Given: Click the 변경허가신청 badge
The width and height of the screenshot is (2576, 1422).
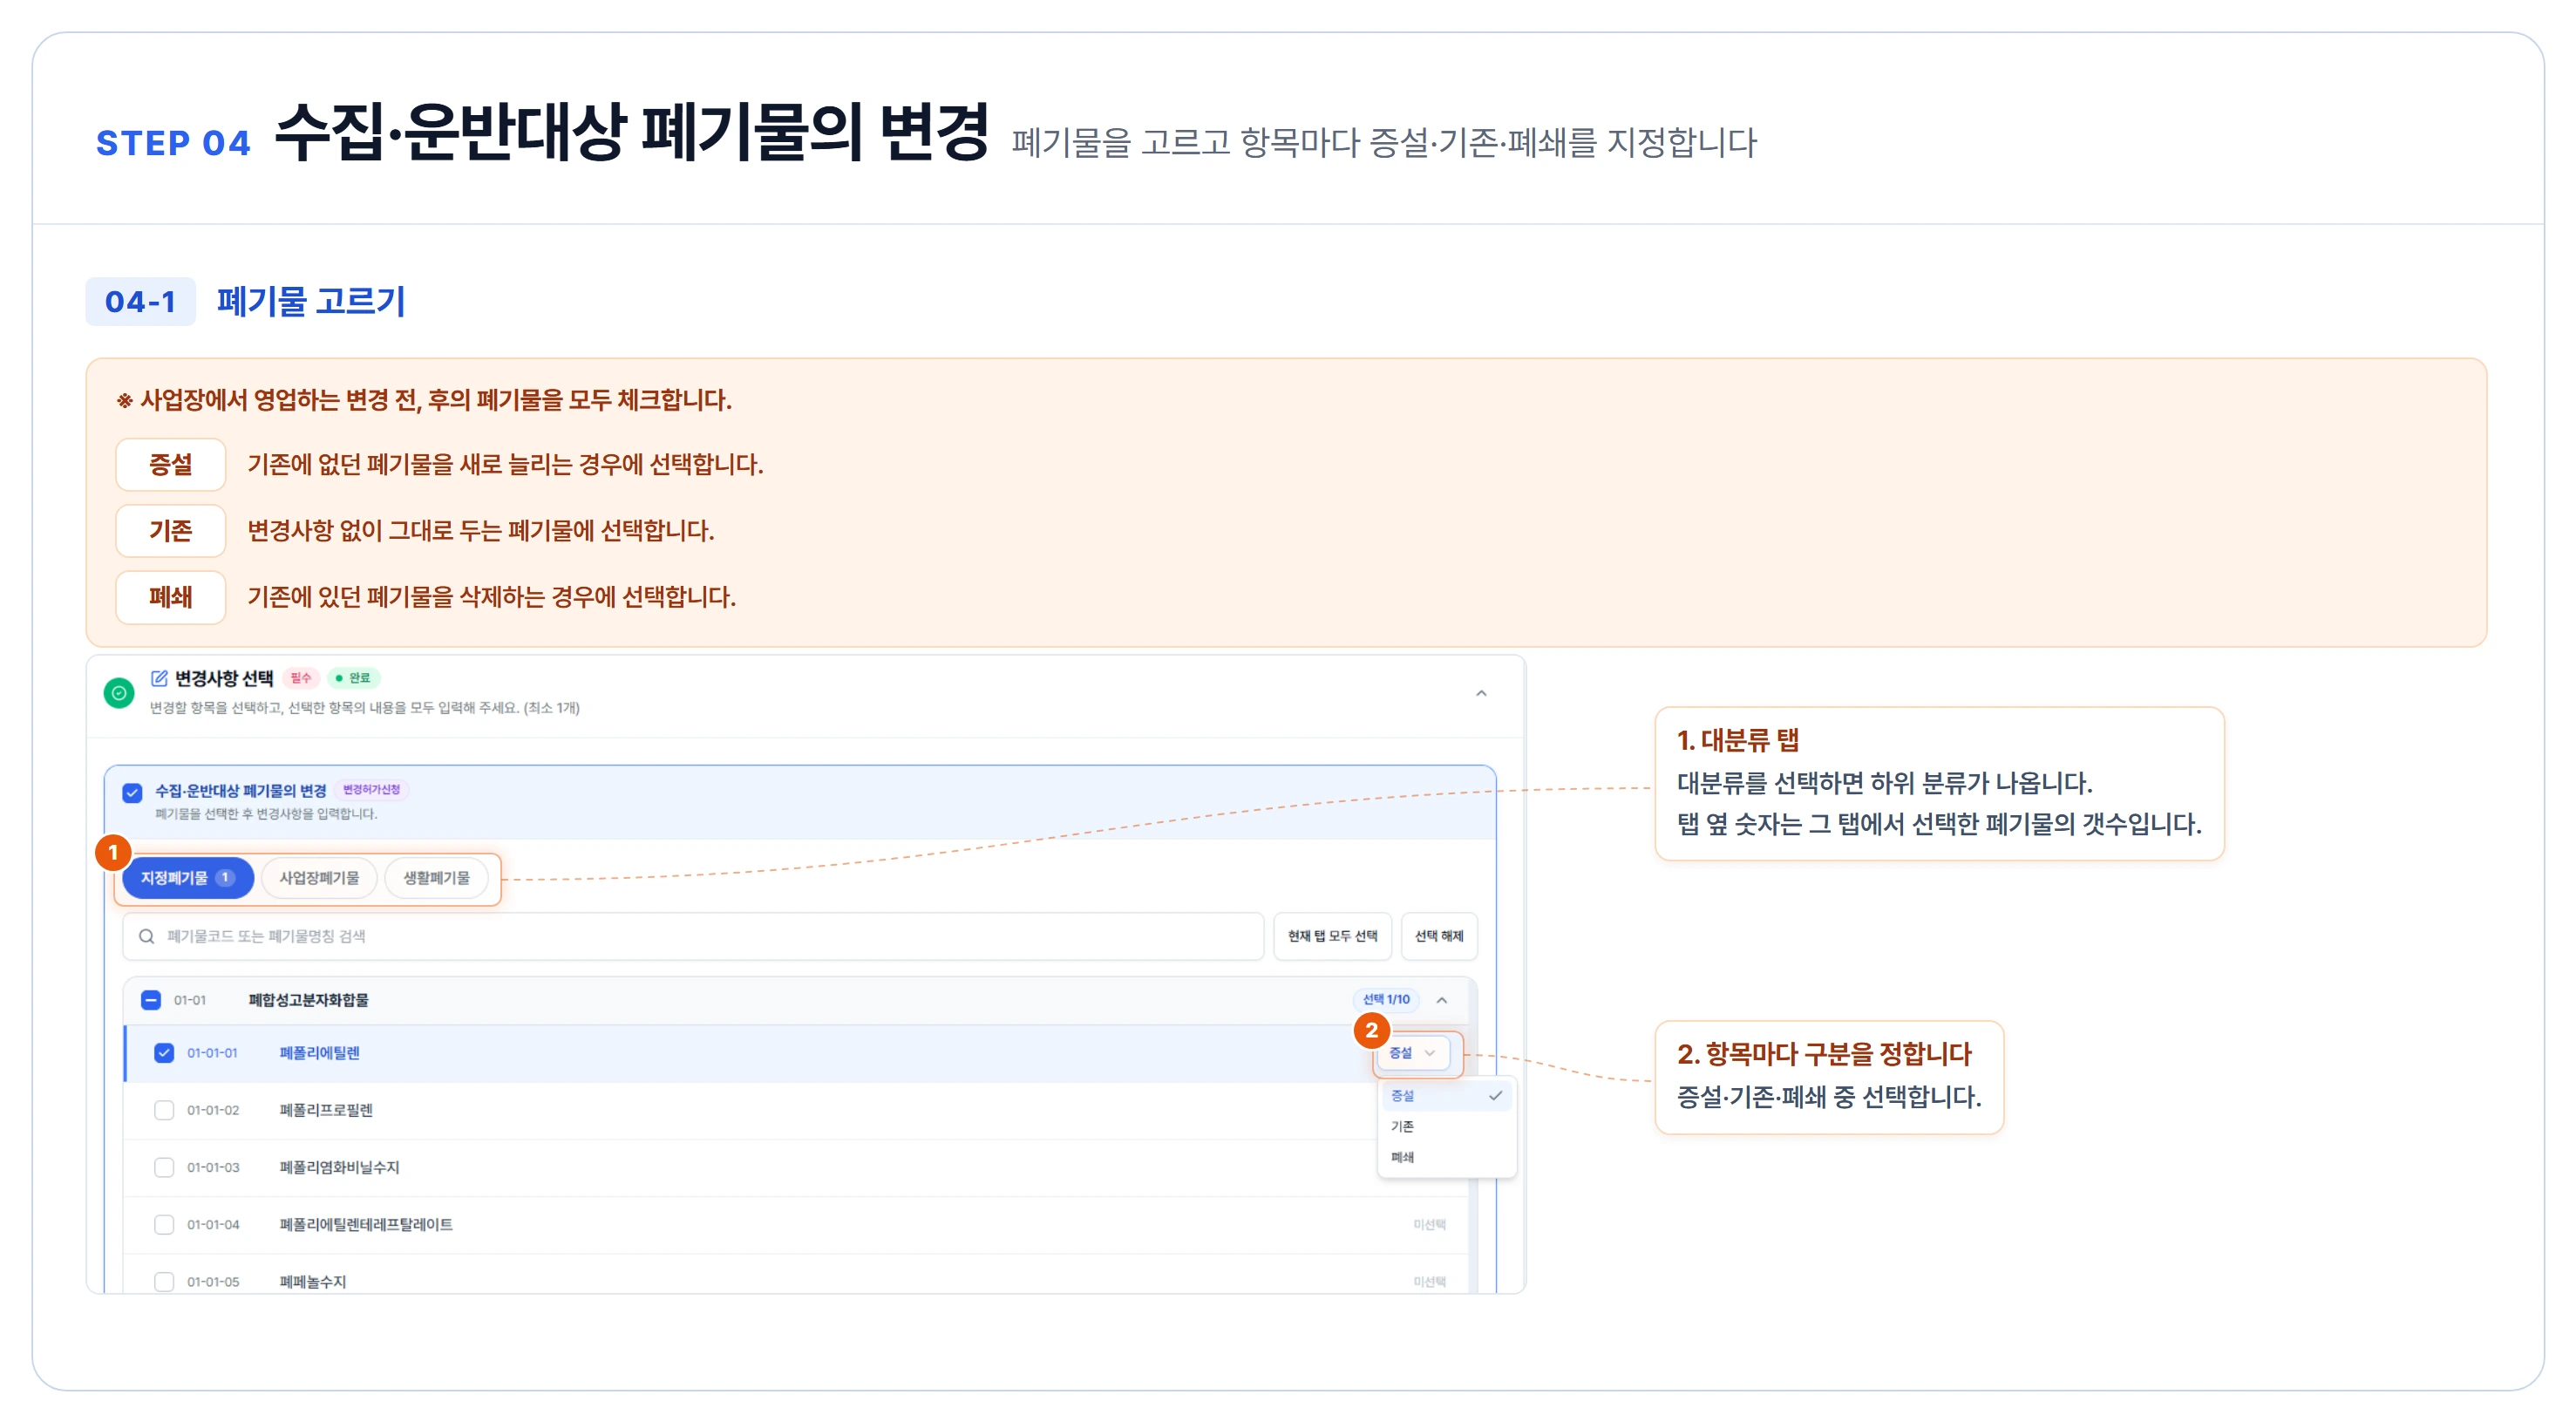Looking at the screenshot, I should point(371,790).
